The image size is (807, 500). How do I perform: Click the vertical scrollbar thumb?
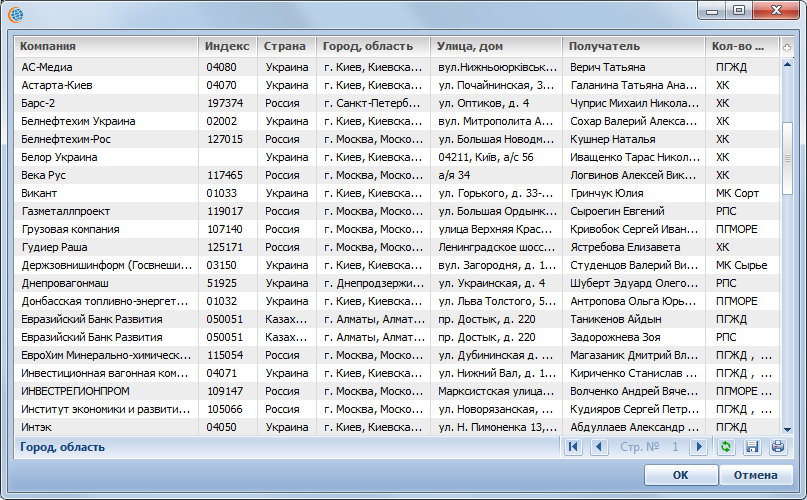click(787, 158)
